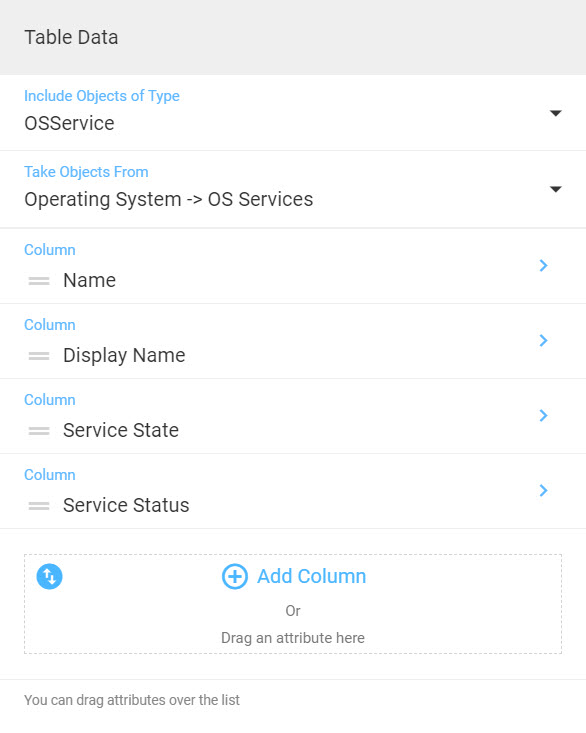
Task: Select the Name column row
Action: [x=293, y=266]
